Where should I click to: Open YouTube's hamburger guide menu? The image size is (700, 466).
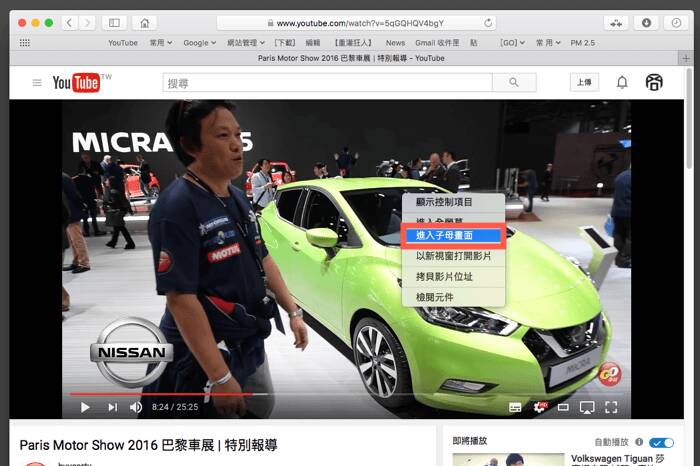37,83
